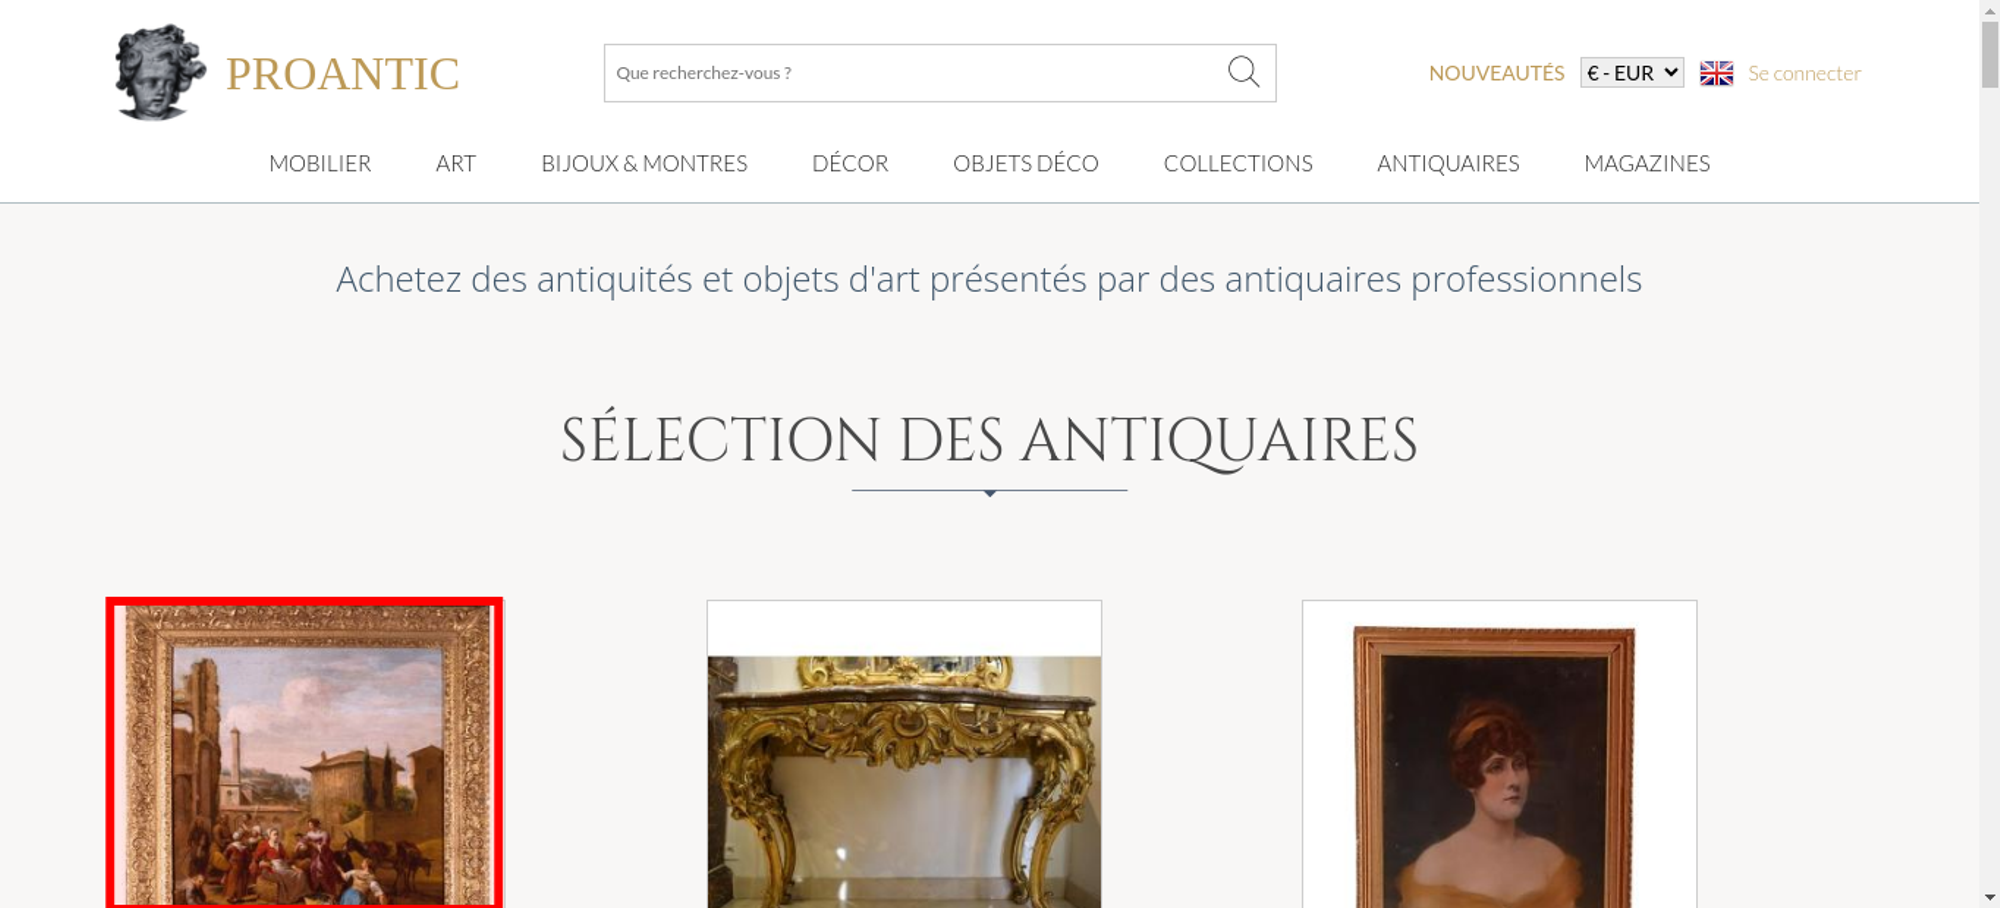The image size is (2000, 908).
Task: Open the portrait of a woman thumbnail
Action: (1499, 755)
